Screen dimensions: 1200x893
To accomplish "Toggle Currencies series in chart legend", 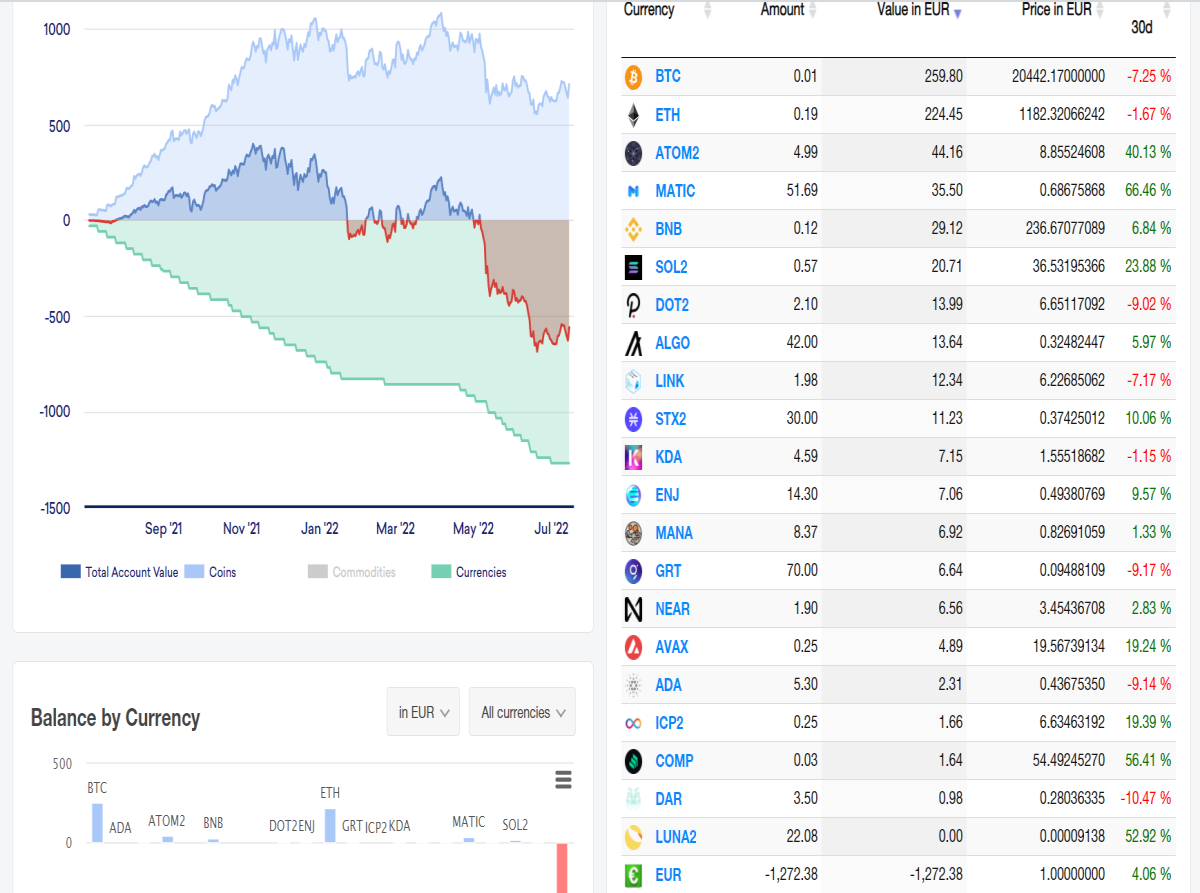I will (x=469, y=572).
